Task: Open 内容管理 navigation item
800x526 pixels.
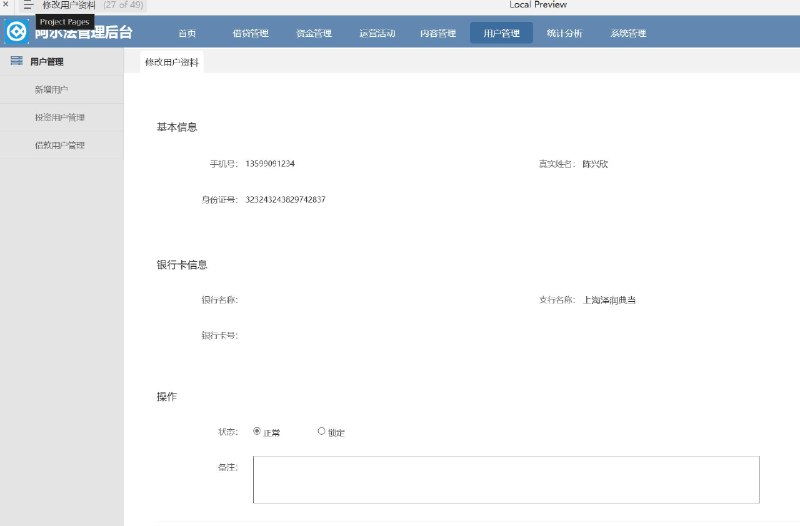Action: tap(438, 33)
